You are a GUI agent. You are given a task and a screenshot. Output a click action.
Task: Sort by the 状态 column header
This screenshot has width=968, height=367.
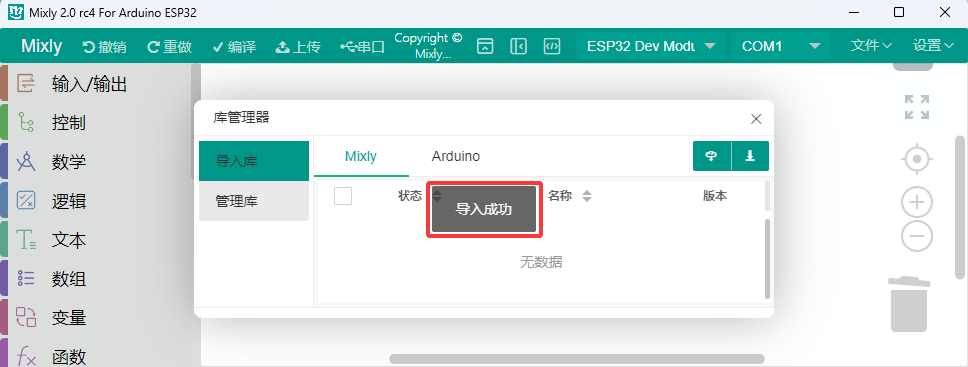point(410,196)
